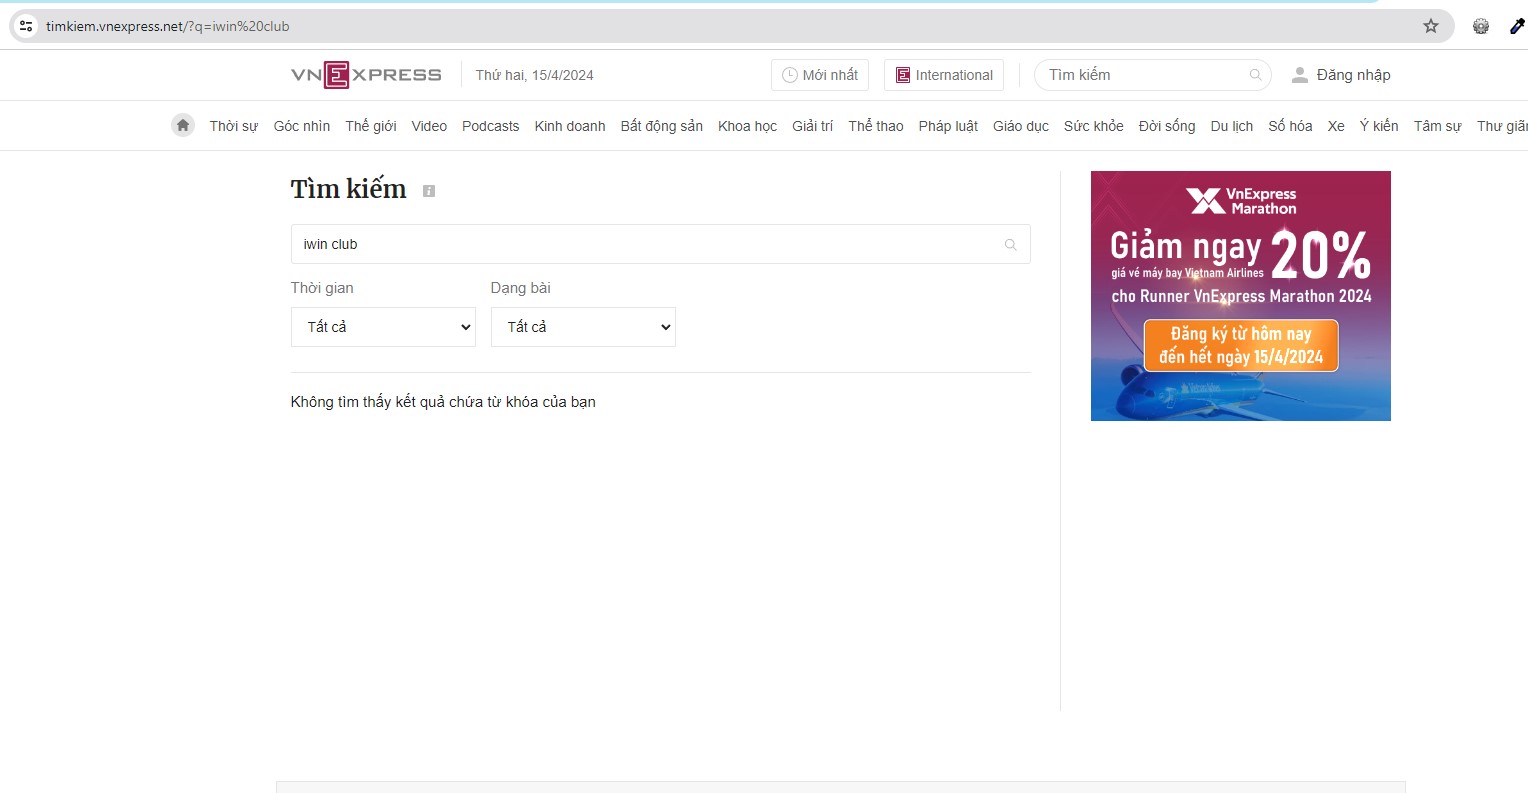Click the eyedropper extension icon
The width and height of the screenshot is (1528, 793).
(1517, 26)
